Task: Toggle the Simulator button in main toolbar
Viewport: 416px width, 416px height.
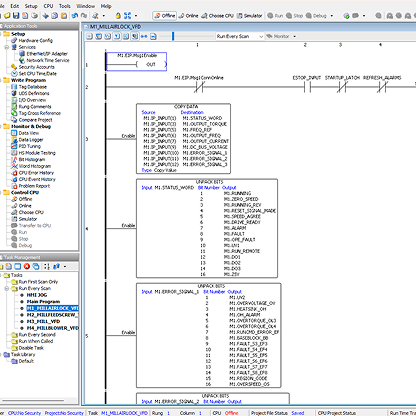Action: tap(249, 16)
